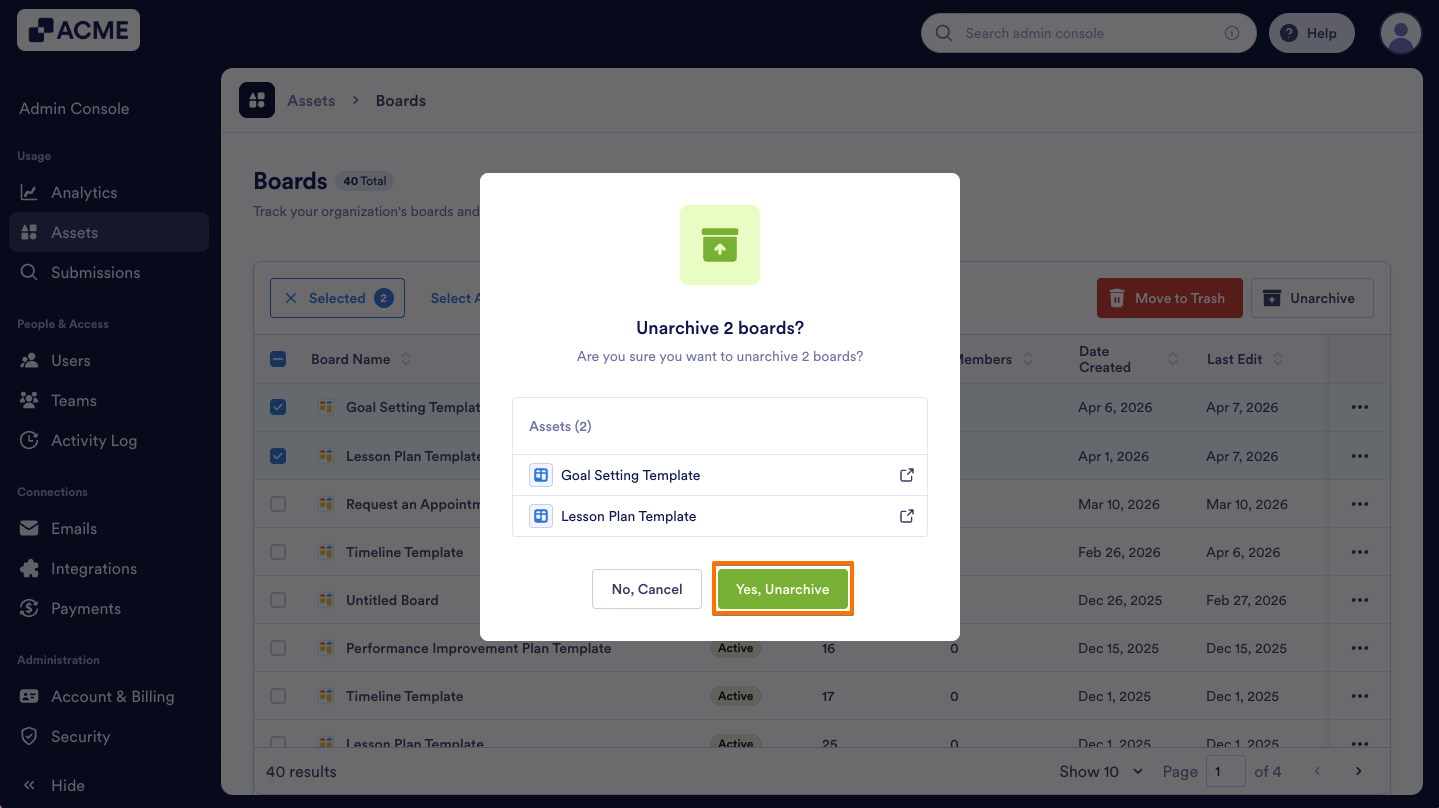Image resolution: width=1439 pixels, height=808 pixels.
Task: Confirm with Yes, Unarchive button
Action: [x=782, y=589]
